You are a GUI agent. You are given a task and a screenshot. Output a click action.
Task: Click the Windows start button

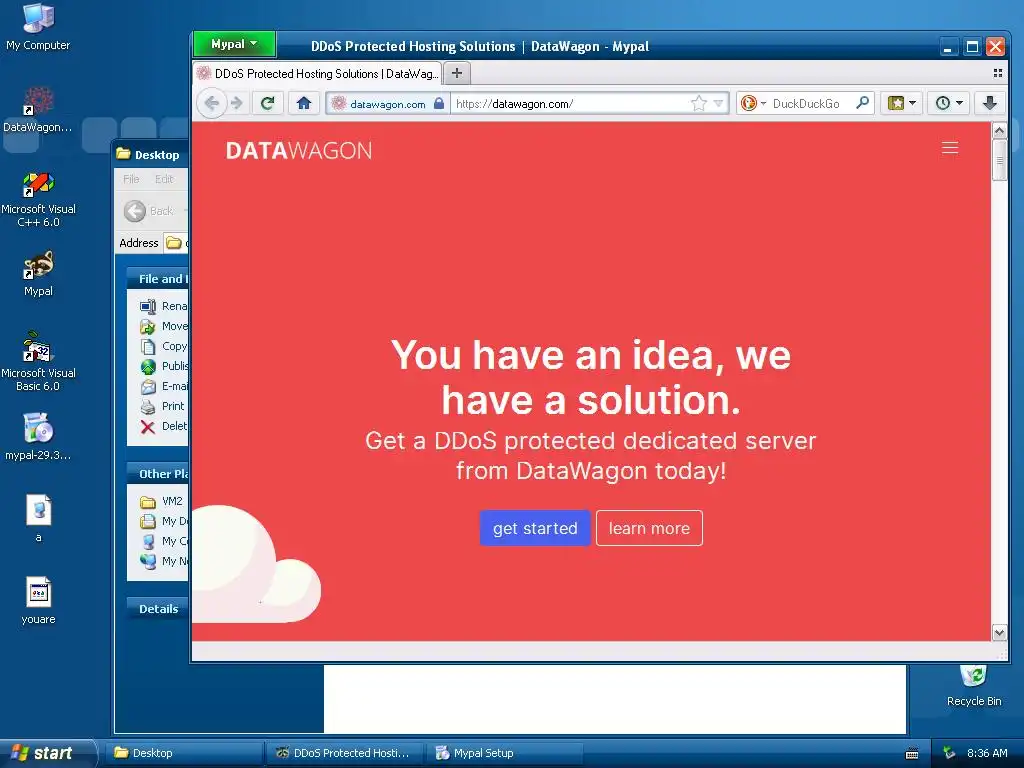46,753
